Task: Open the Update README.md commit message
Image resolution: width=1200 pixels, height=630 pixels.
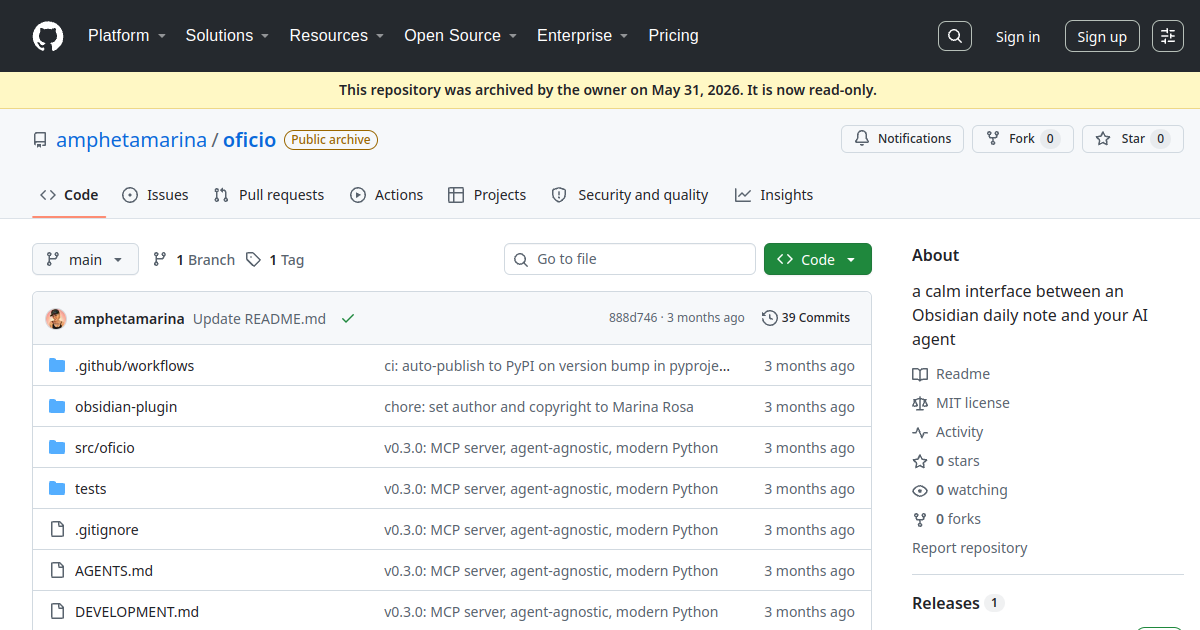Action: click(259, 319)
